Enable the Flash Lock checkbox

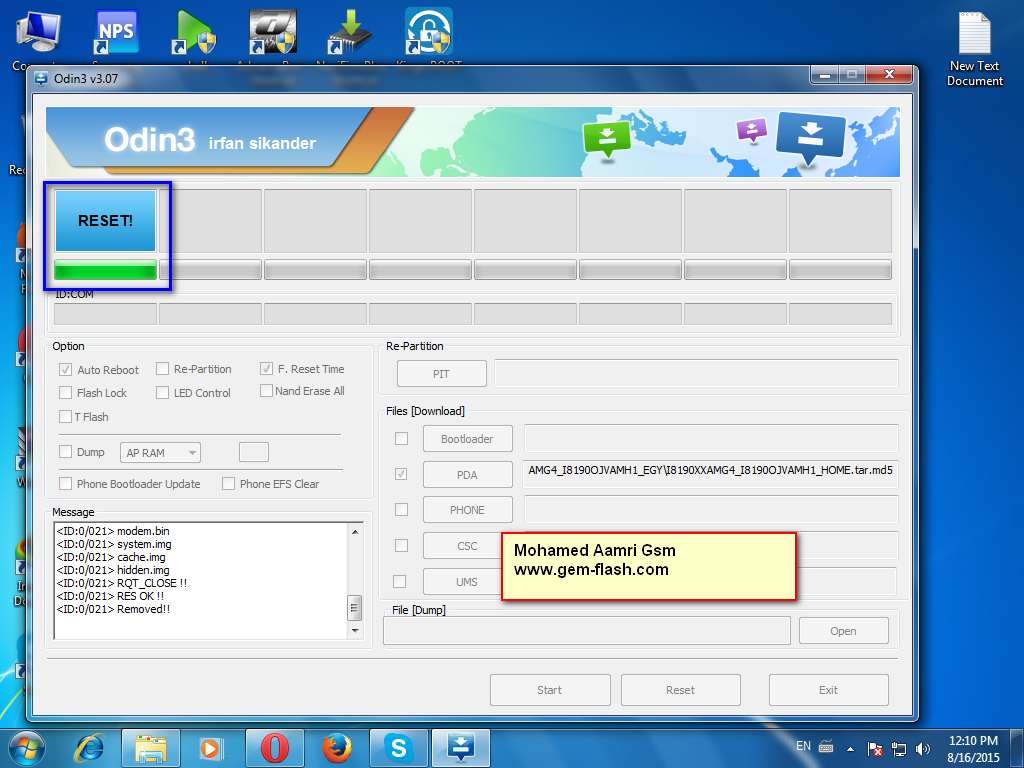[x=65, y=392]
